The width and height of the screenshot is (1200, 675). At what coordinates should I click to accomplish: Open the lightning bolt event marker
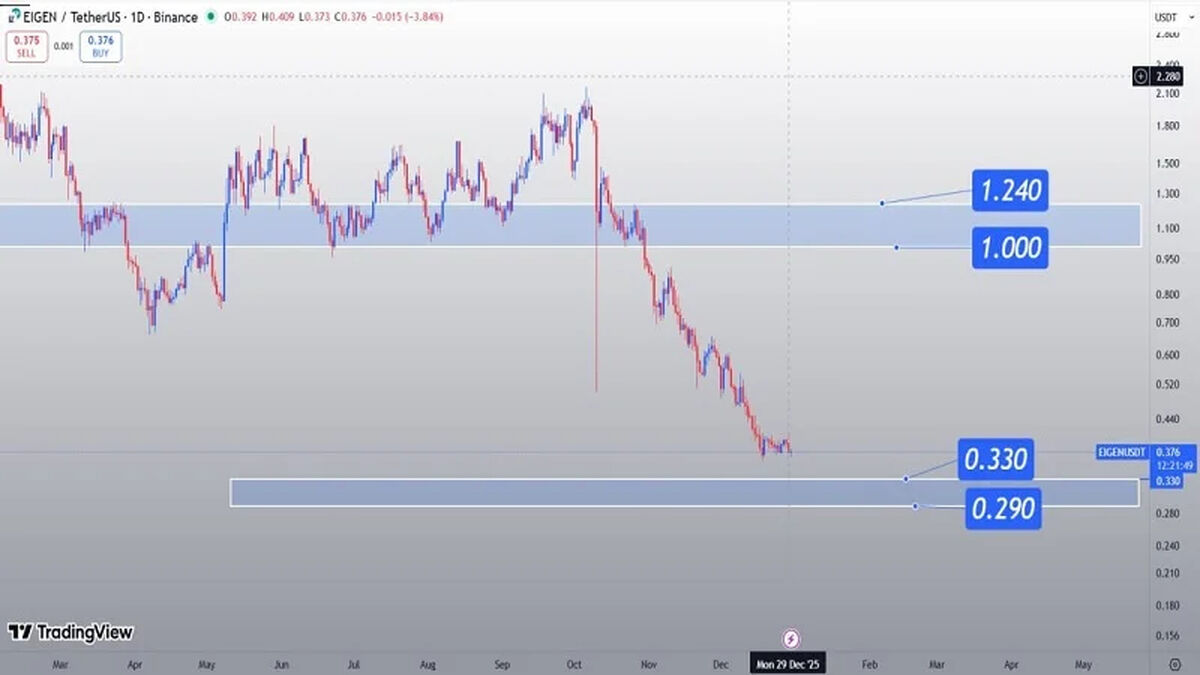[791, 638]
